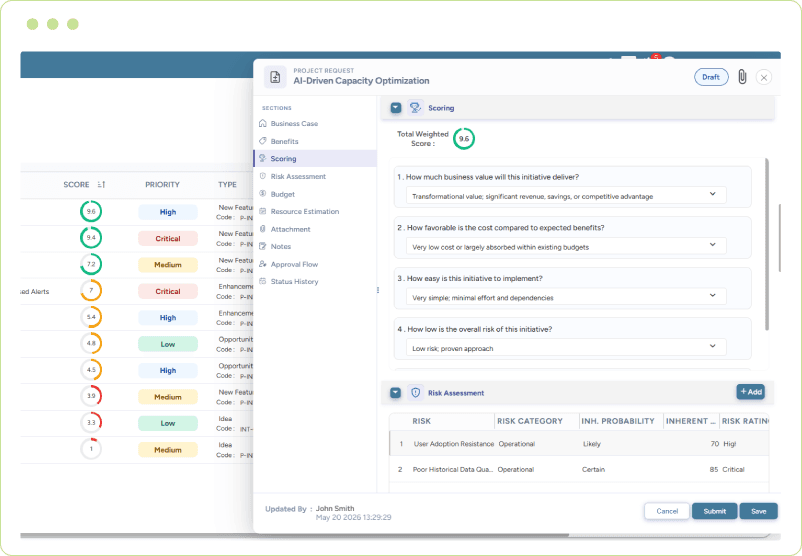
Task: Click the Notes edit icon in sidebar
Action: (x=263, y=246)
